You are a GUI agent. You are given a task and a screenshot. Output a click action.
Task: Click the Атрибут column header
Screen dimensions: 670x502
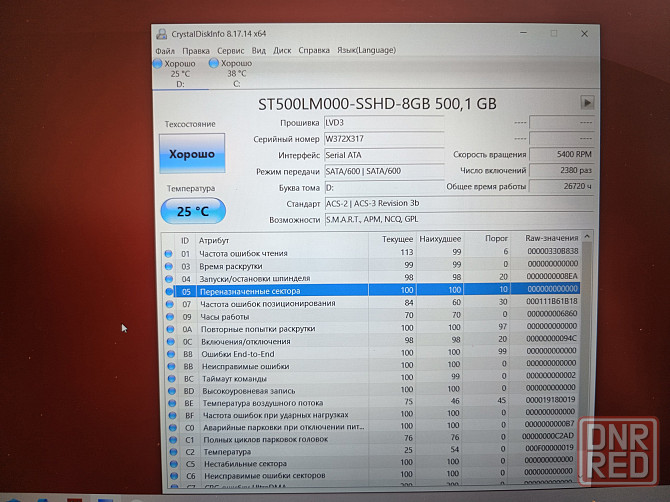point(282,241)
